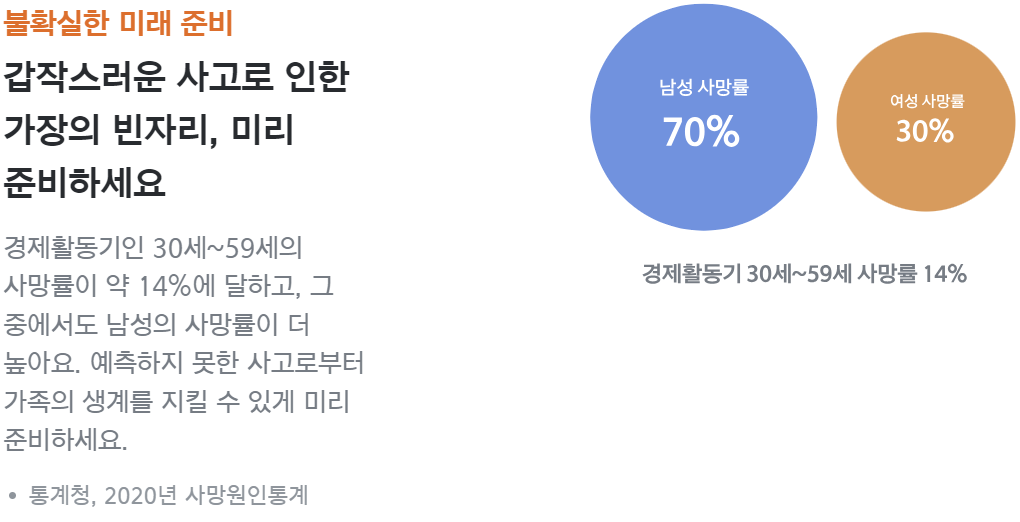Click the orange 불확실한 미래 준비 heading
This screenshot has width=1020, height=522.
point(118,23)
